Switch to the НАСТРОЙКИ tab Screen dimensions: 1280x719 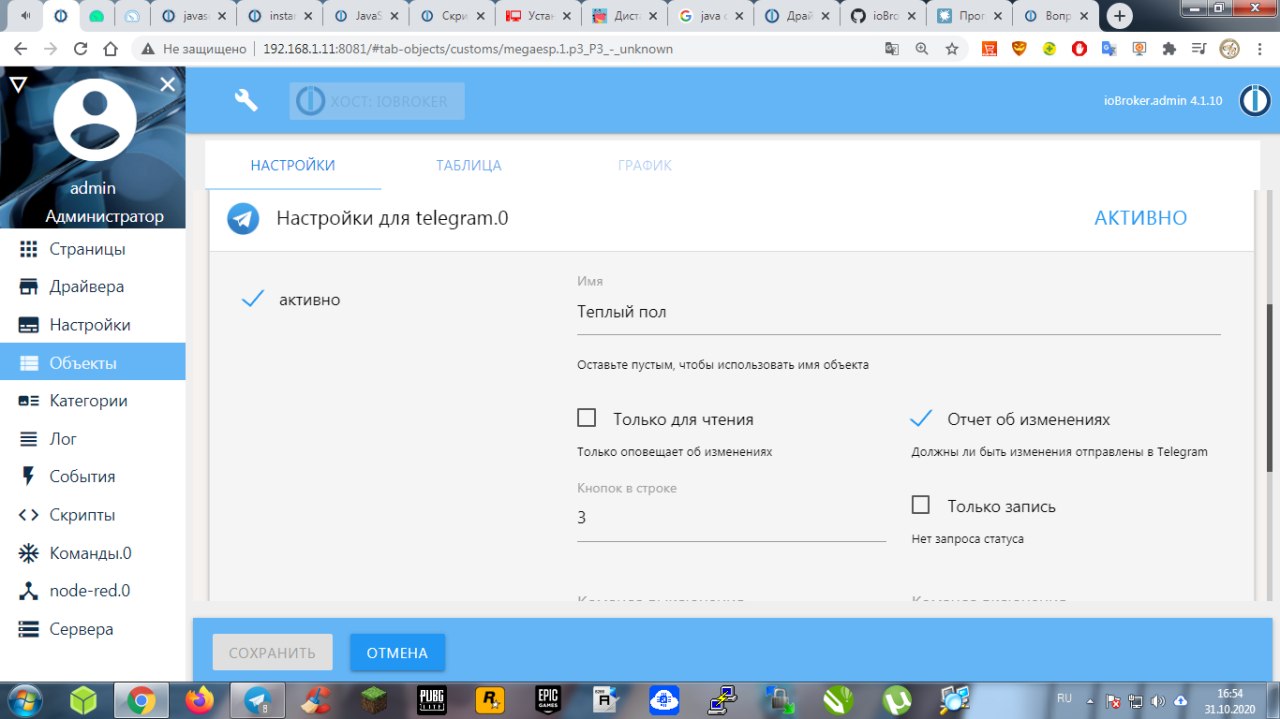(293, 165)
